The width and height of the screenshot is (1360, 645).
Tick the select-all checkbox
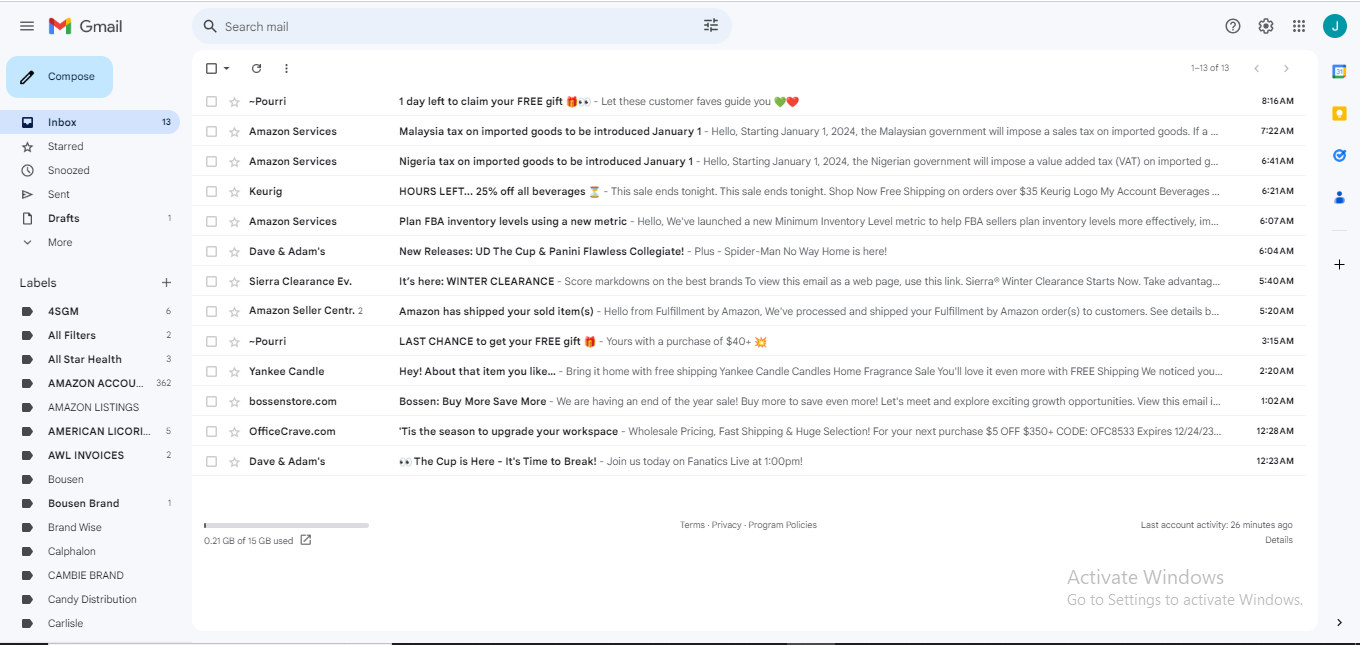pyautogui.click(x=211, y=68)
